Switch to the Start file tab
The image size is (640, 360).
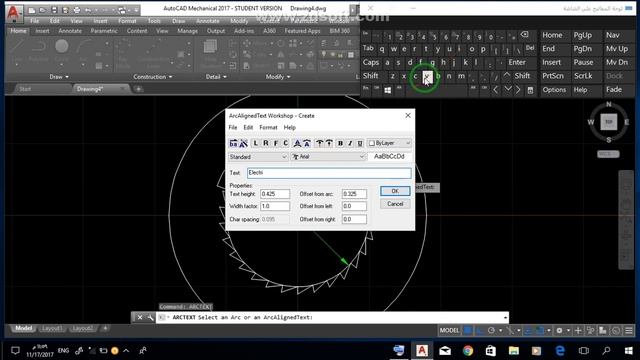tap(25, 89)
